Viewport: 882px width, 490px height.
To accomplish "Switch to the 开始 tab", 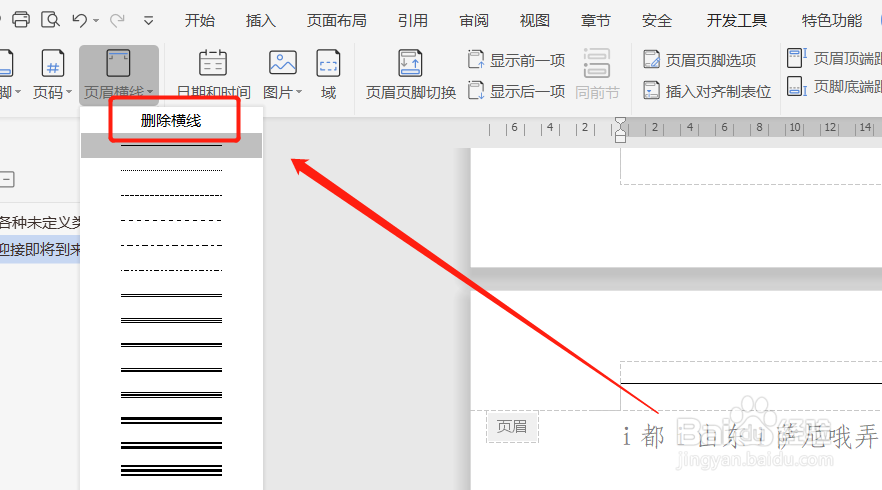I will tap(200, 21).
